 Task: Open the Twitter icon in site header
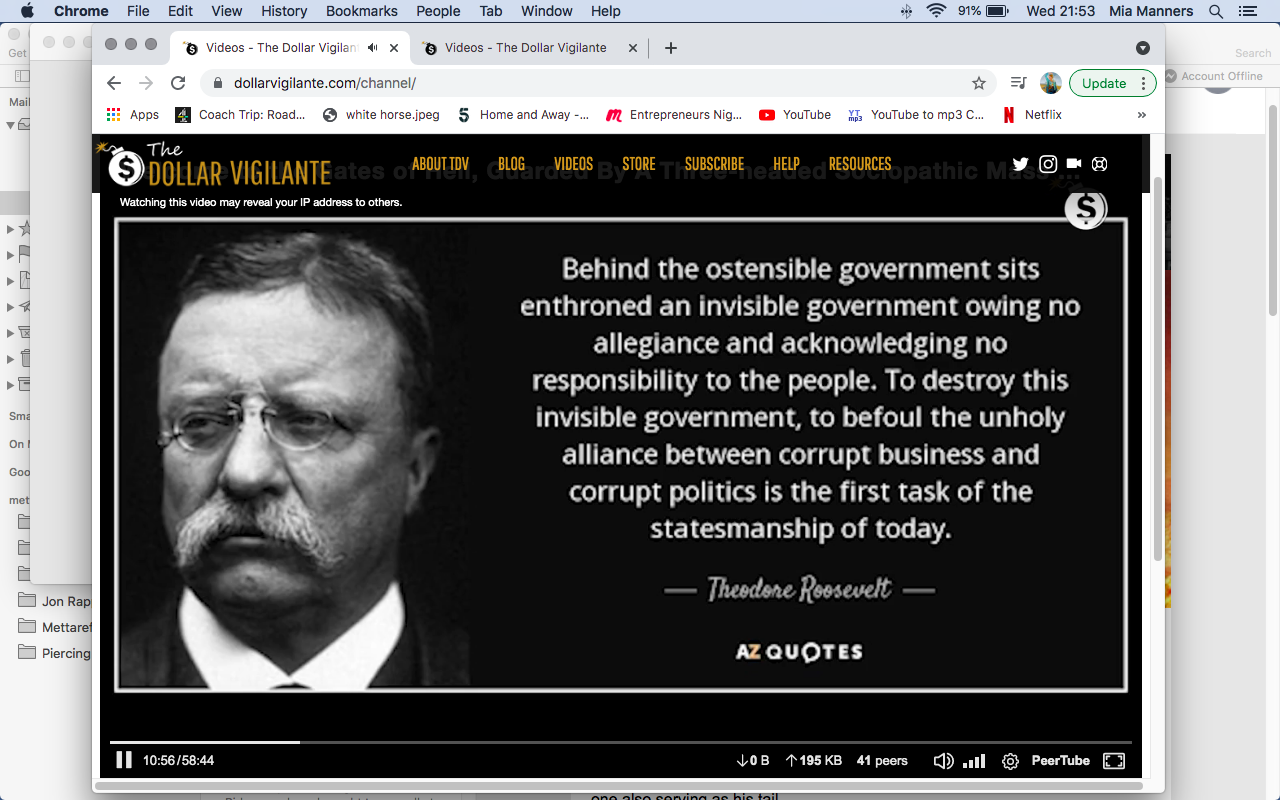pos(1020,164)
